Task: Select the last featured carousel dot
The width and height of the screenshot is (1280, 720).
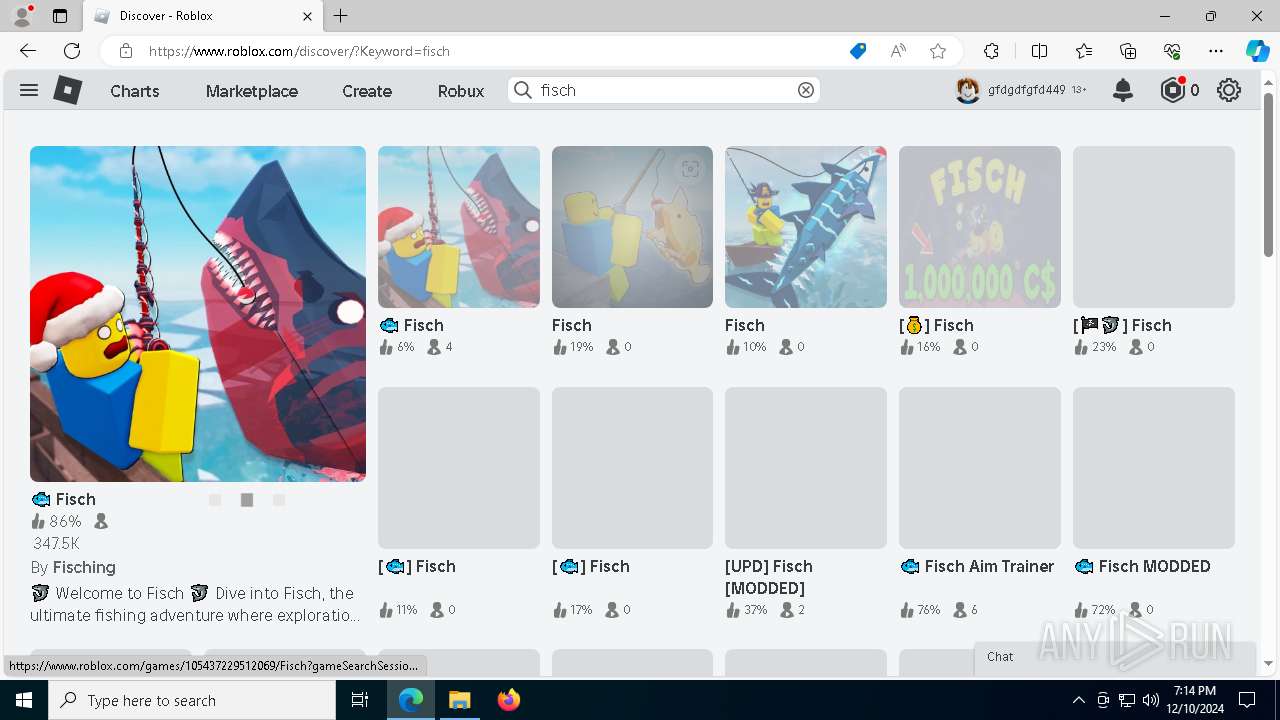Action: 279,500
